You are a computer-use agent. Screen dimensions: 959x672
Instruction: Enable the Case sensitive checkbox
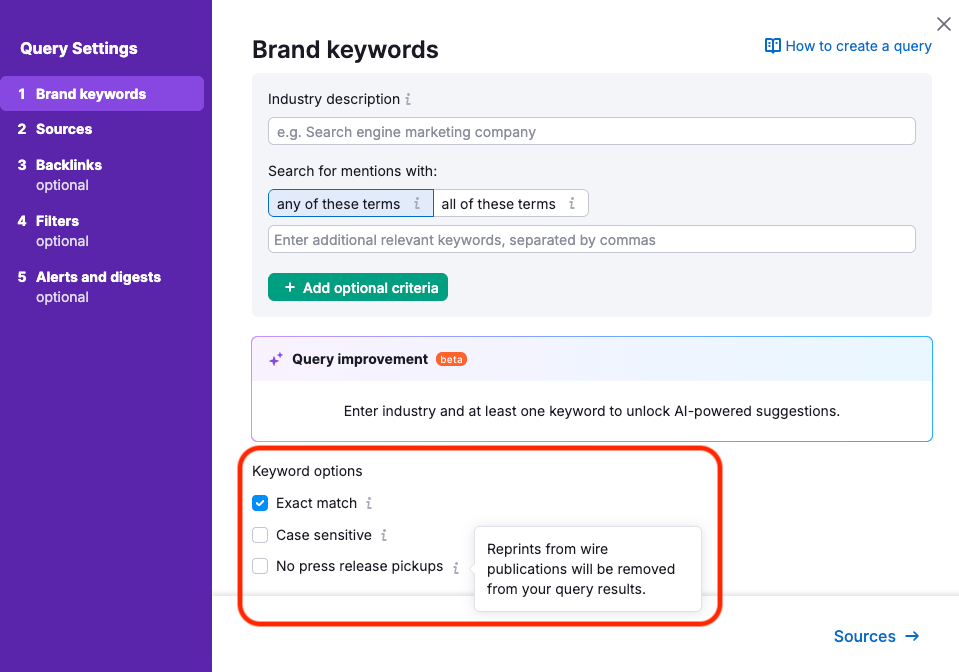coord(260,535)
